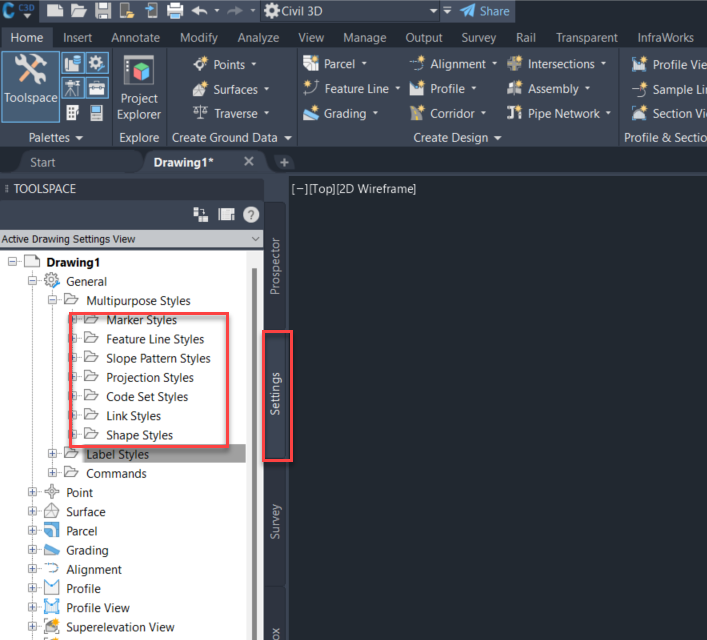This screenshot has width=707, height=640.
Task: Click the Plot printer icon
Action: coord(175,10)
